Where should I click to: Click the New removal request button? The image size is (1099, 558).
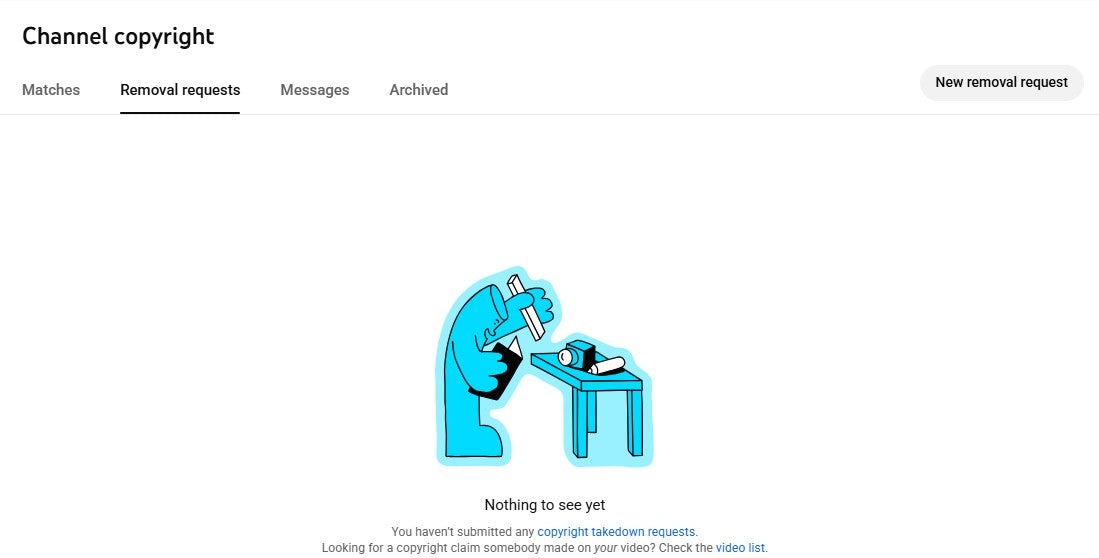[1002, 82]
